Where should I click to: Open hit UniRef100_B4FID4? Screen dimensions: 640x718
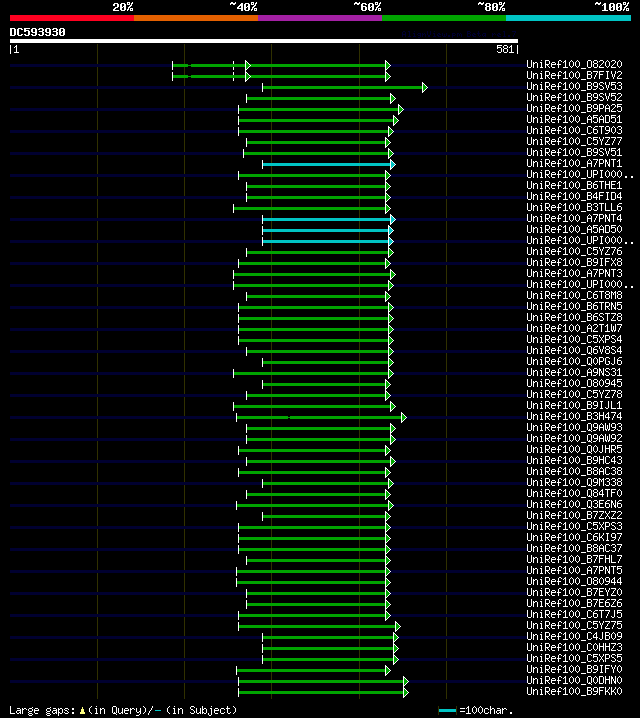pyautogui.click(x=574, y=196)
